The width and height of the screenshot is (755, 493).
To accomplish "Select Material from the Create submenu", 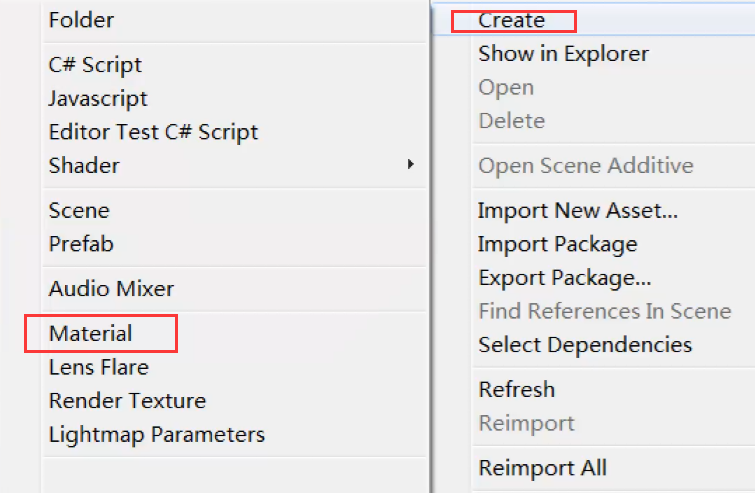I will (x=91, y=333).
